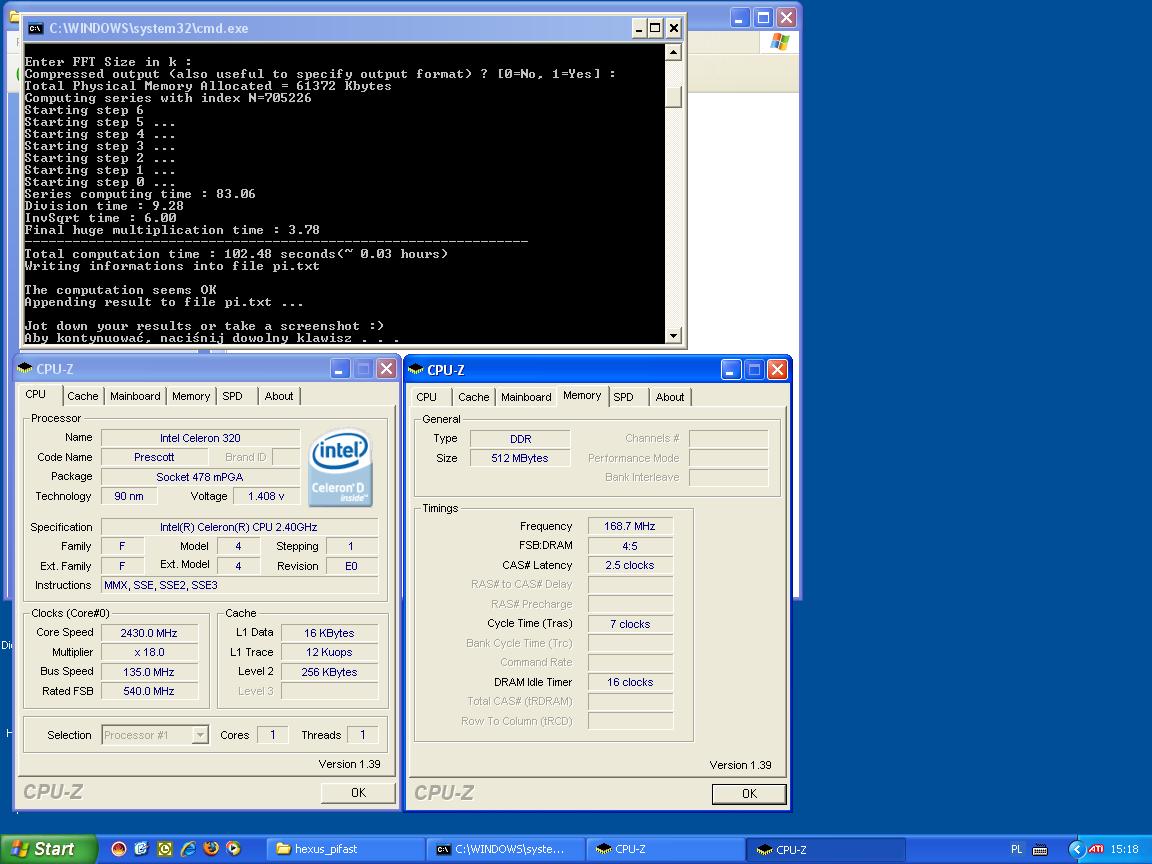Select the CPU tab in the left CPU-Z window
The image size is (1152, 864).
(35, 395)
